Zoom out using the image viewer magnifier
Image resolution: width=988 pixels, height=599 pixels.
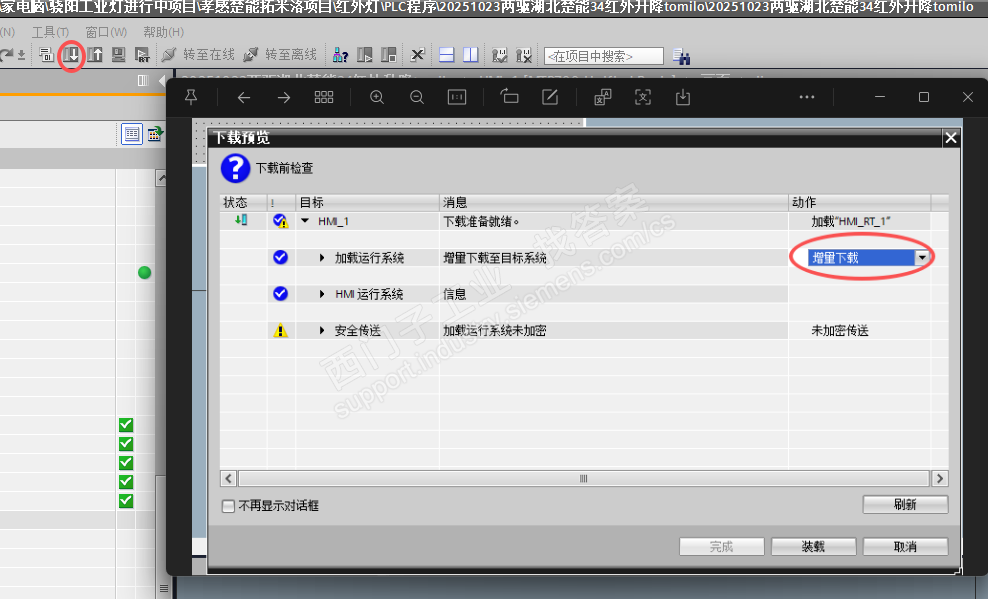(416, 97)
